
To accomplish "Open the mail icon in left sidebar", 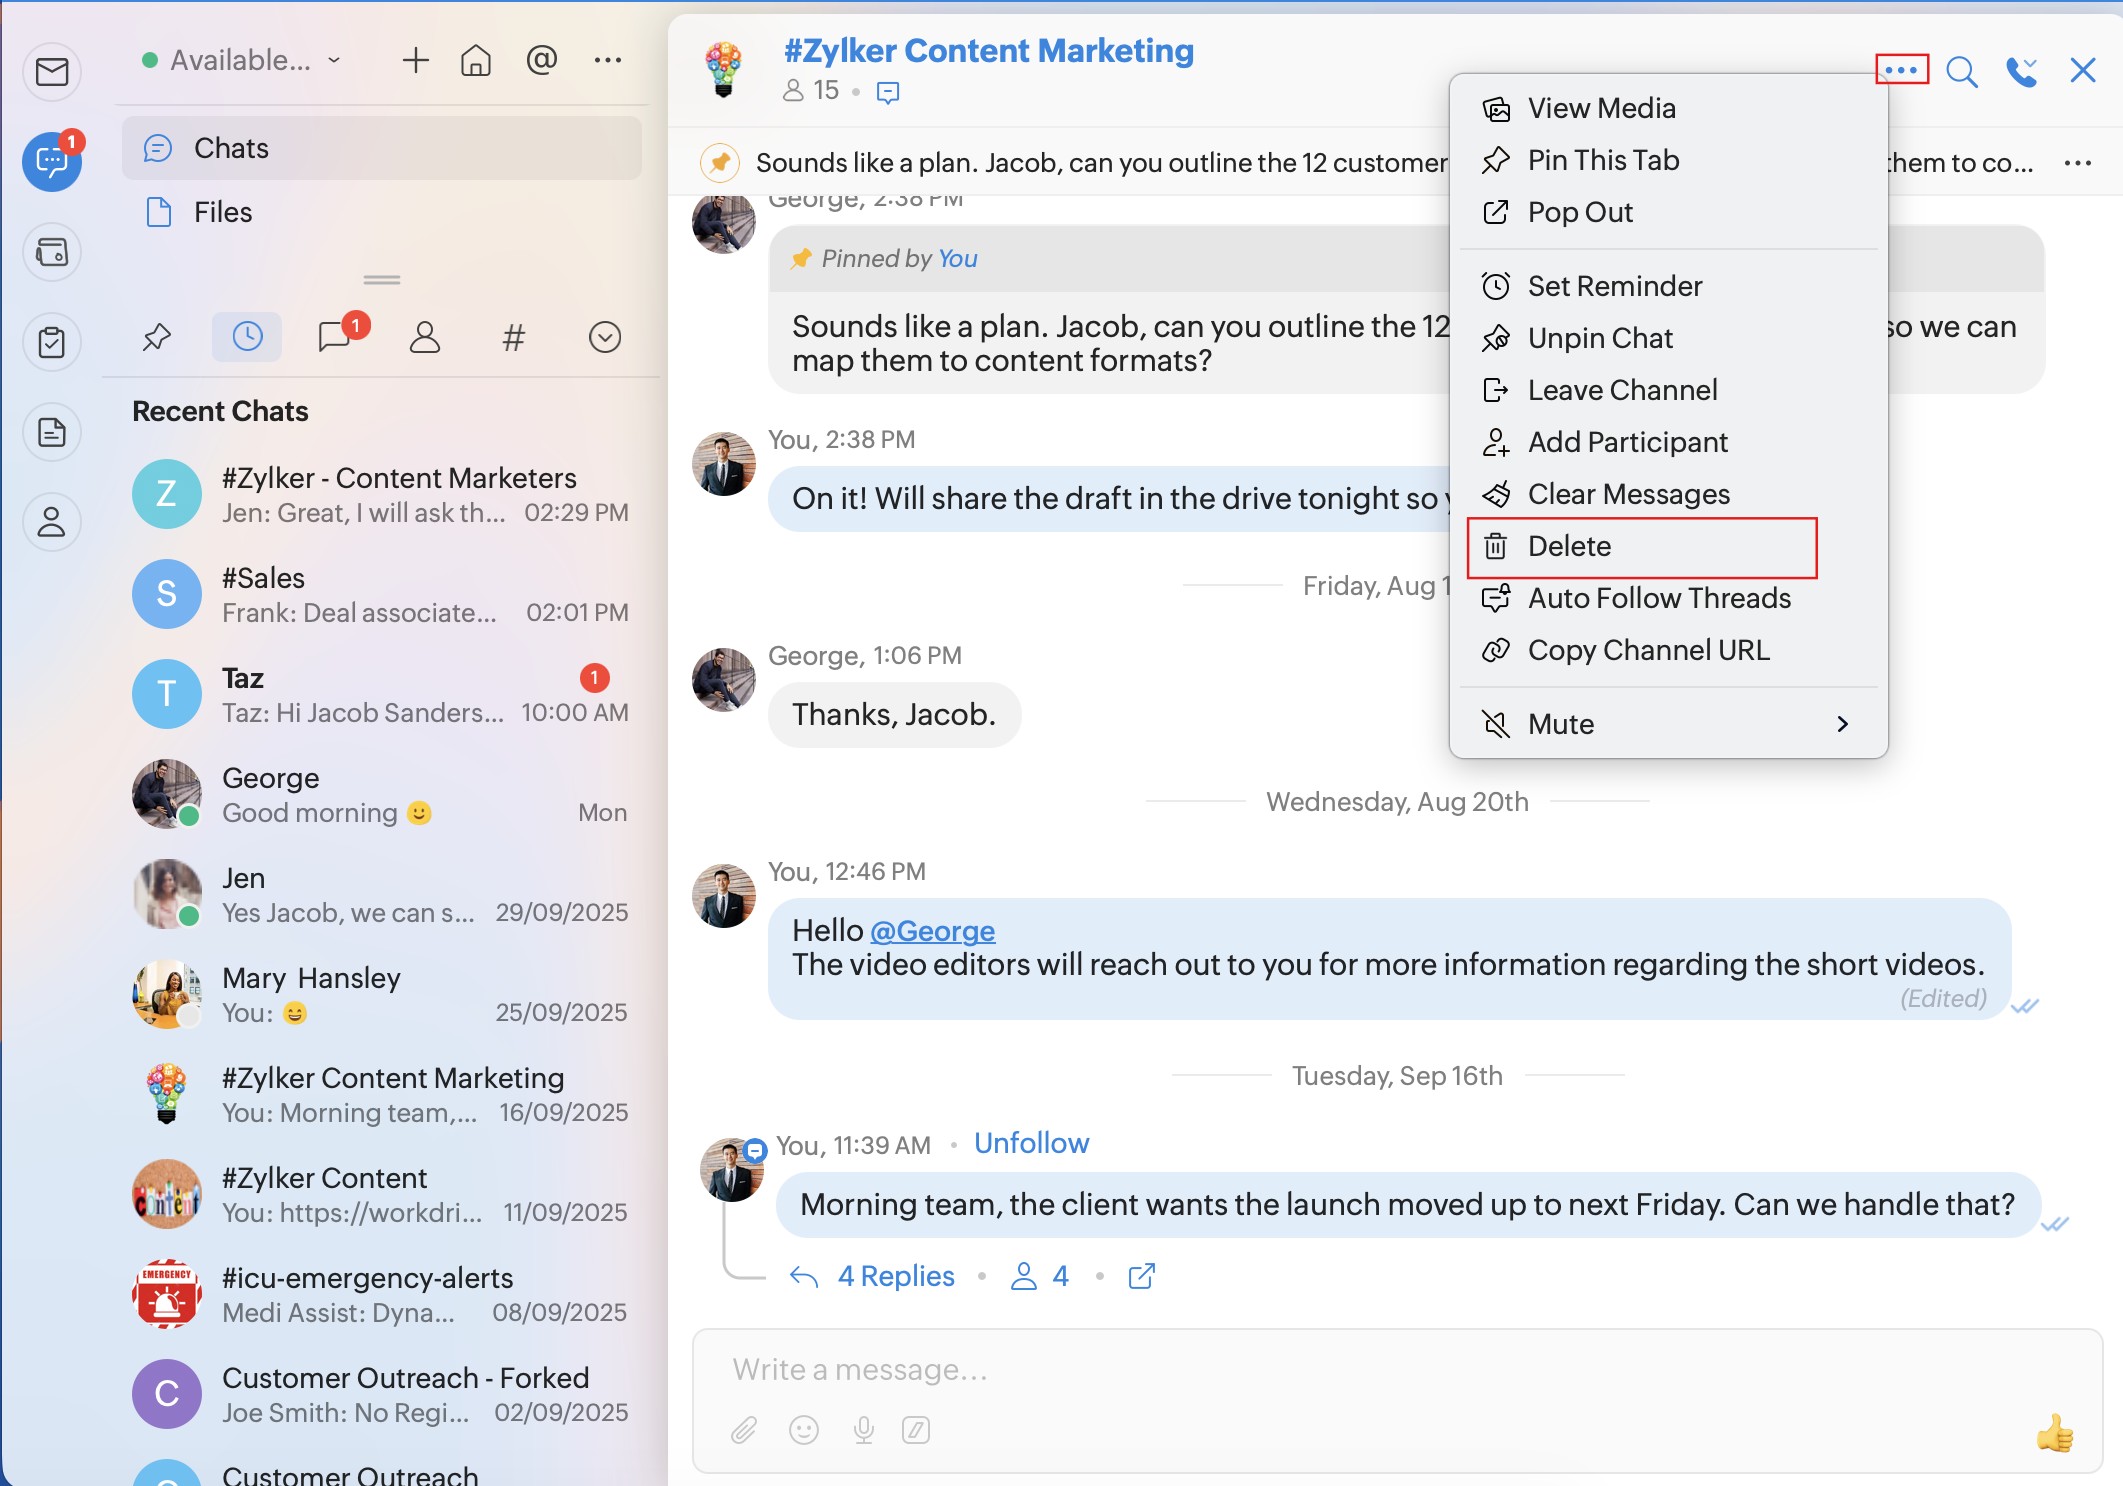I will [52, 72].
